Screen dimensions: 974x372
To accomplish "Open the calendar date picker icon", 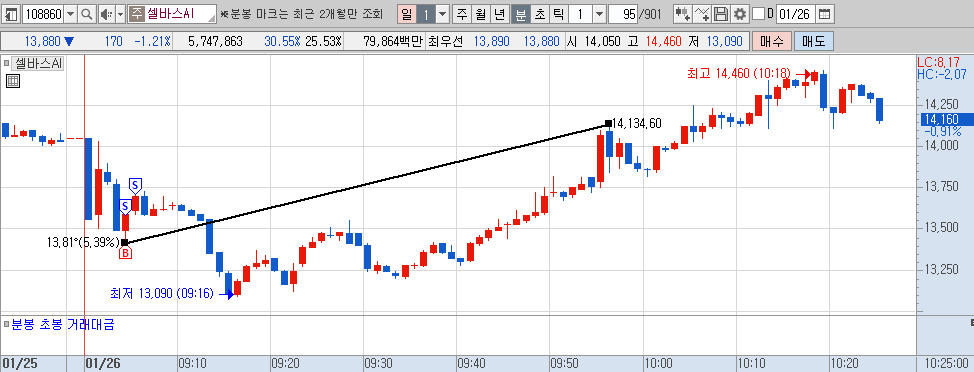I will tap(824, 13).
